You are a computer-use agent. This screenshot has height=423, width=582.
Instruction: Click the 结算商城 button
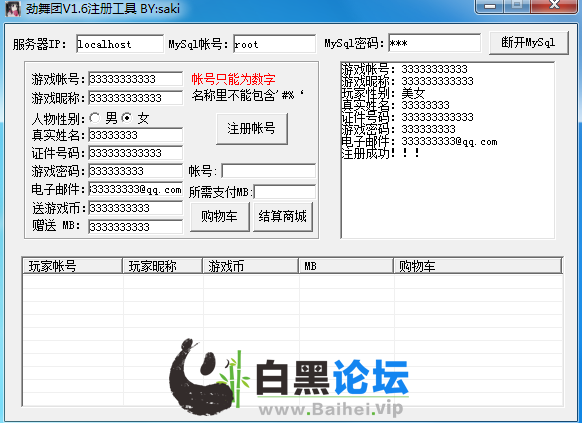pos(283,216)
